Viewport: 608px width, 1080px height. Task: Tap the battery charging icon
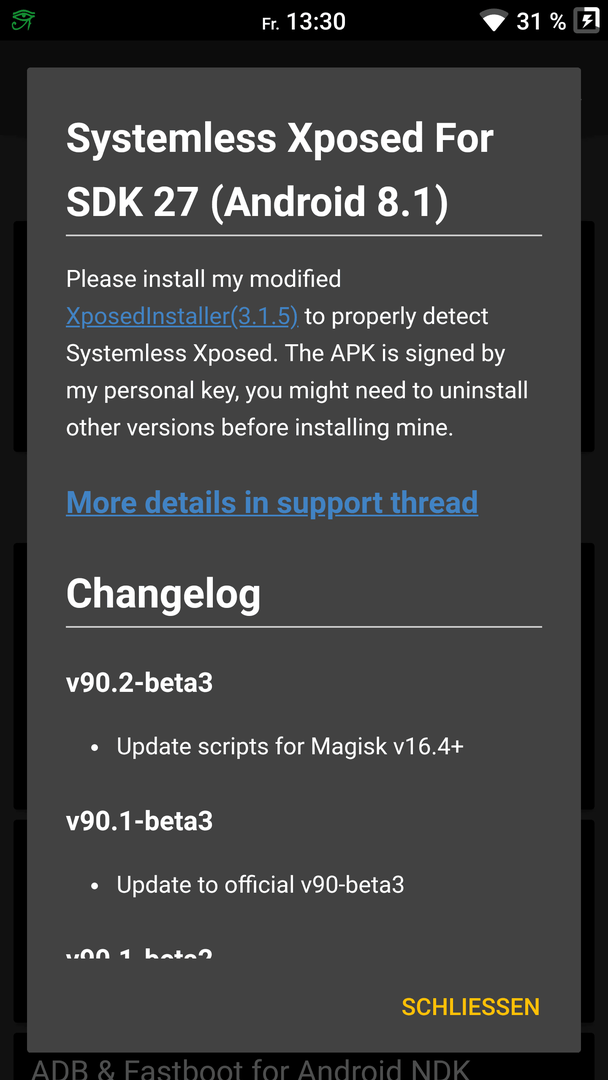(587, 20)
